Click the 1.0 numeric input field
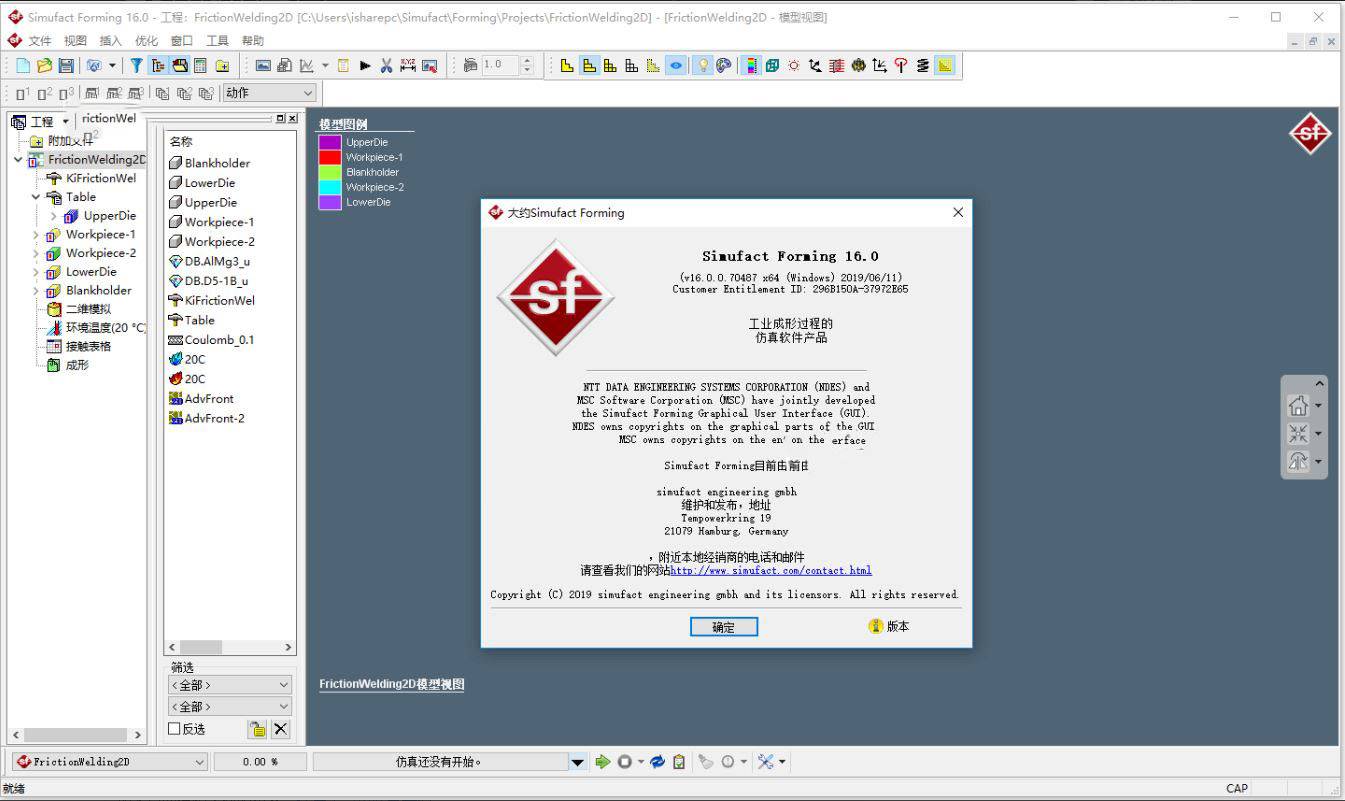This screenshot has width=1345, height=801. pyautogui.click(x=499, y=65)
